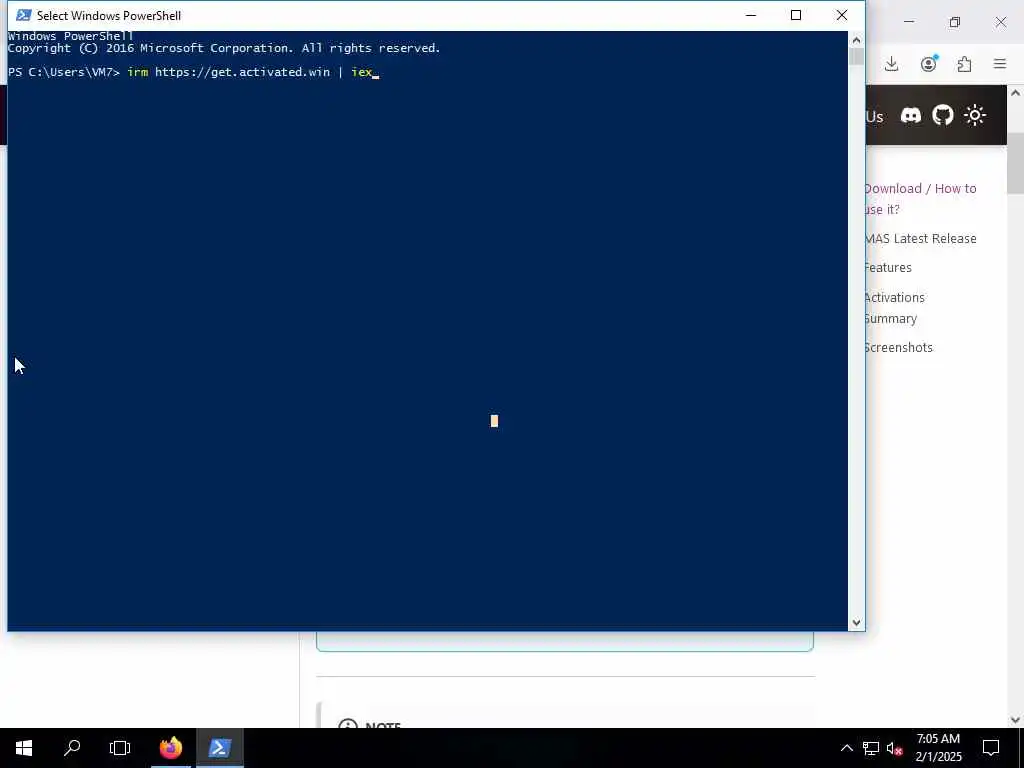
Task: Restore down the Firefox window
Action: 955,22
